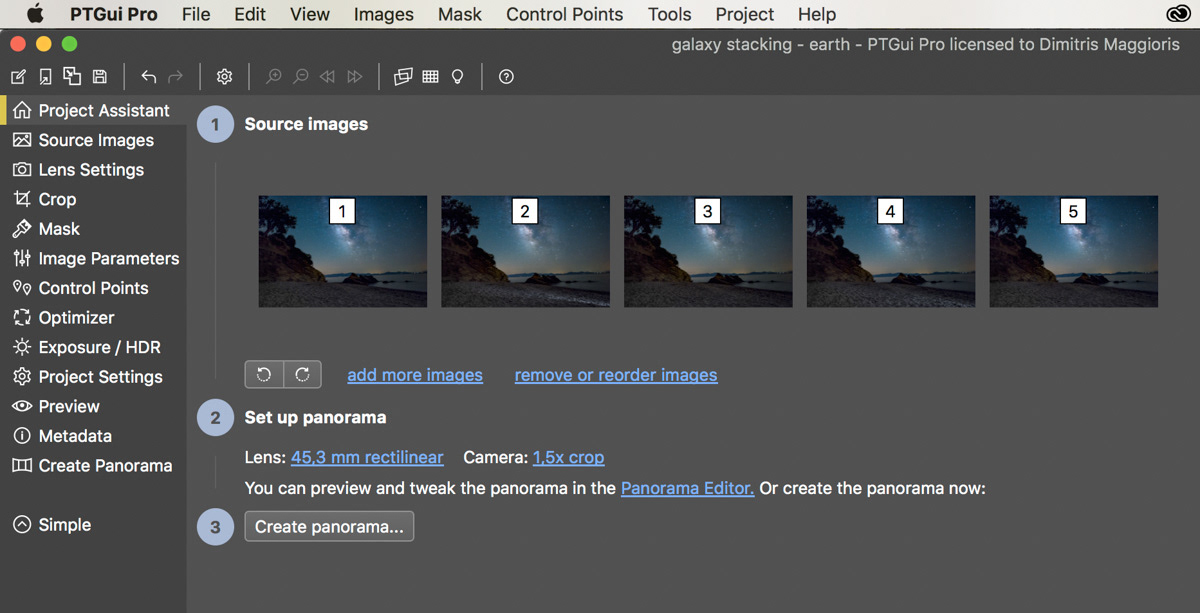Viewport: 1200px width, 613px height.
Task: Select source image thumbnail 4
Action: click(x=891, y=251)
